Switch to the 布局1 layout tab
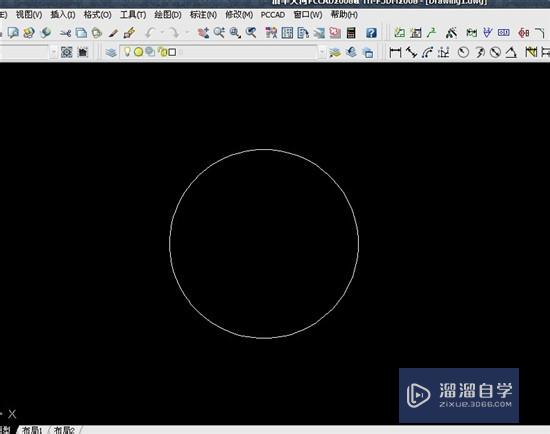Image resolution: width=550 pixels, height=434 pixels. pyautogui.click(x=32, y=430)
